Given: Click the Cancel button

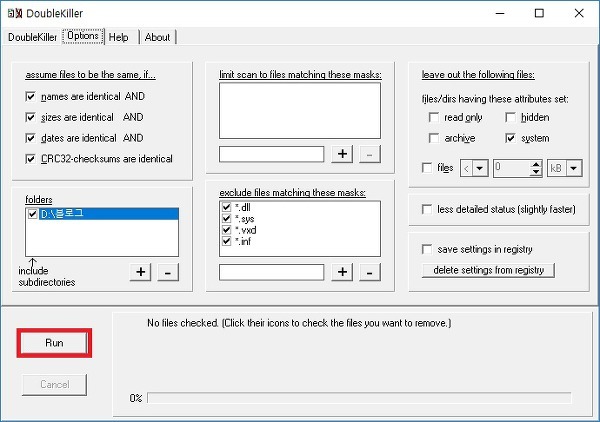Looking at the screenshot, I should click(x=54, y=385).
